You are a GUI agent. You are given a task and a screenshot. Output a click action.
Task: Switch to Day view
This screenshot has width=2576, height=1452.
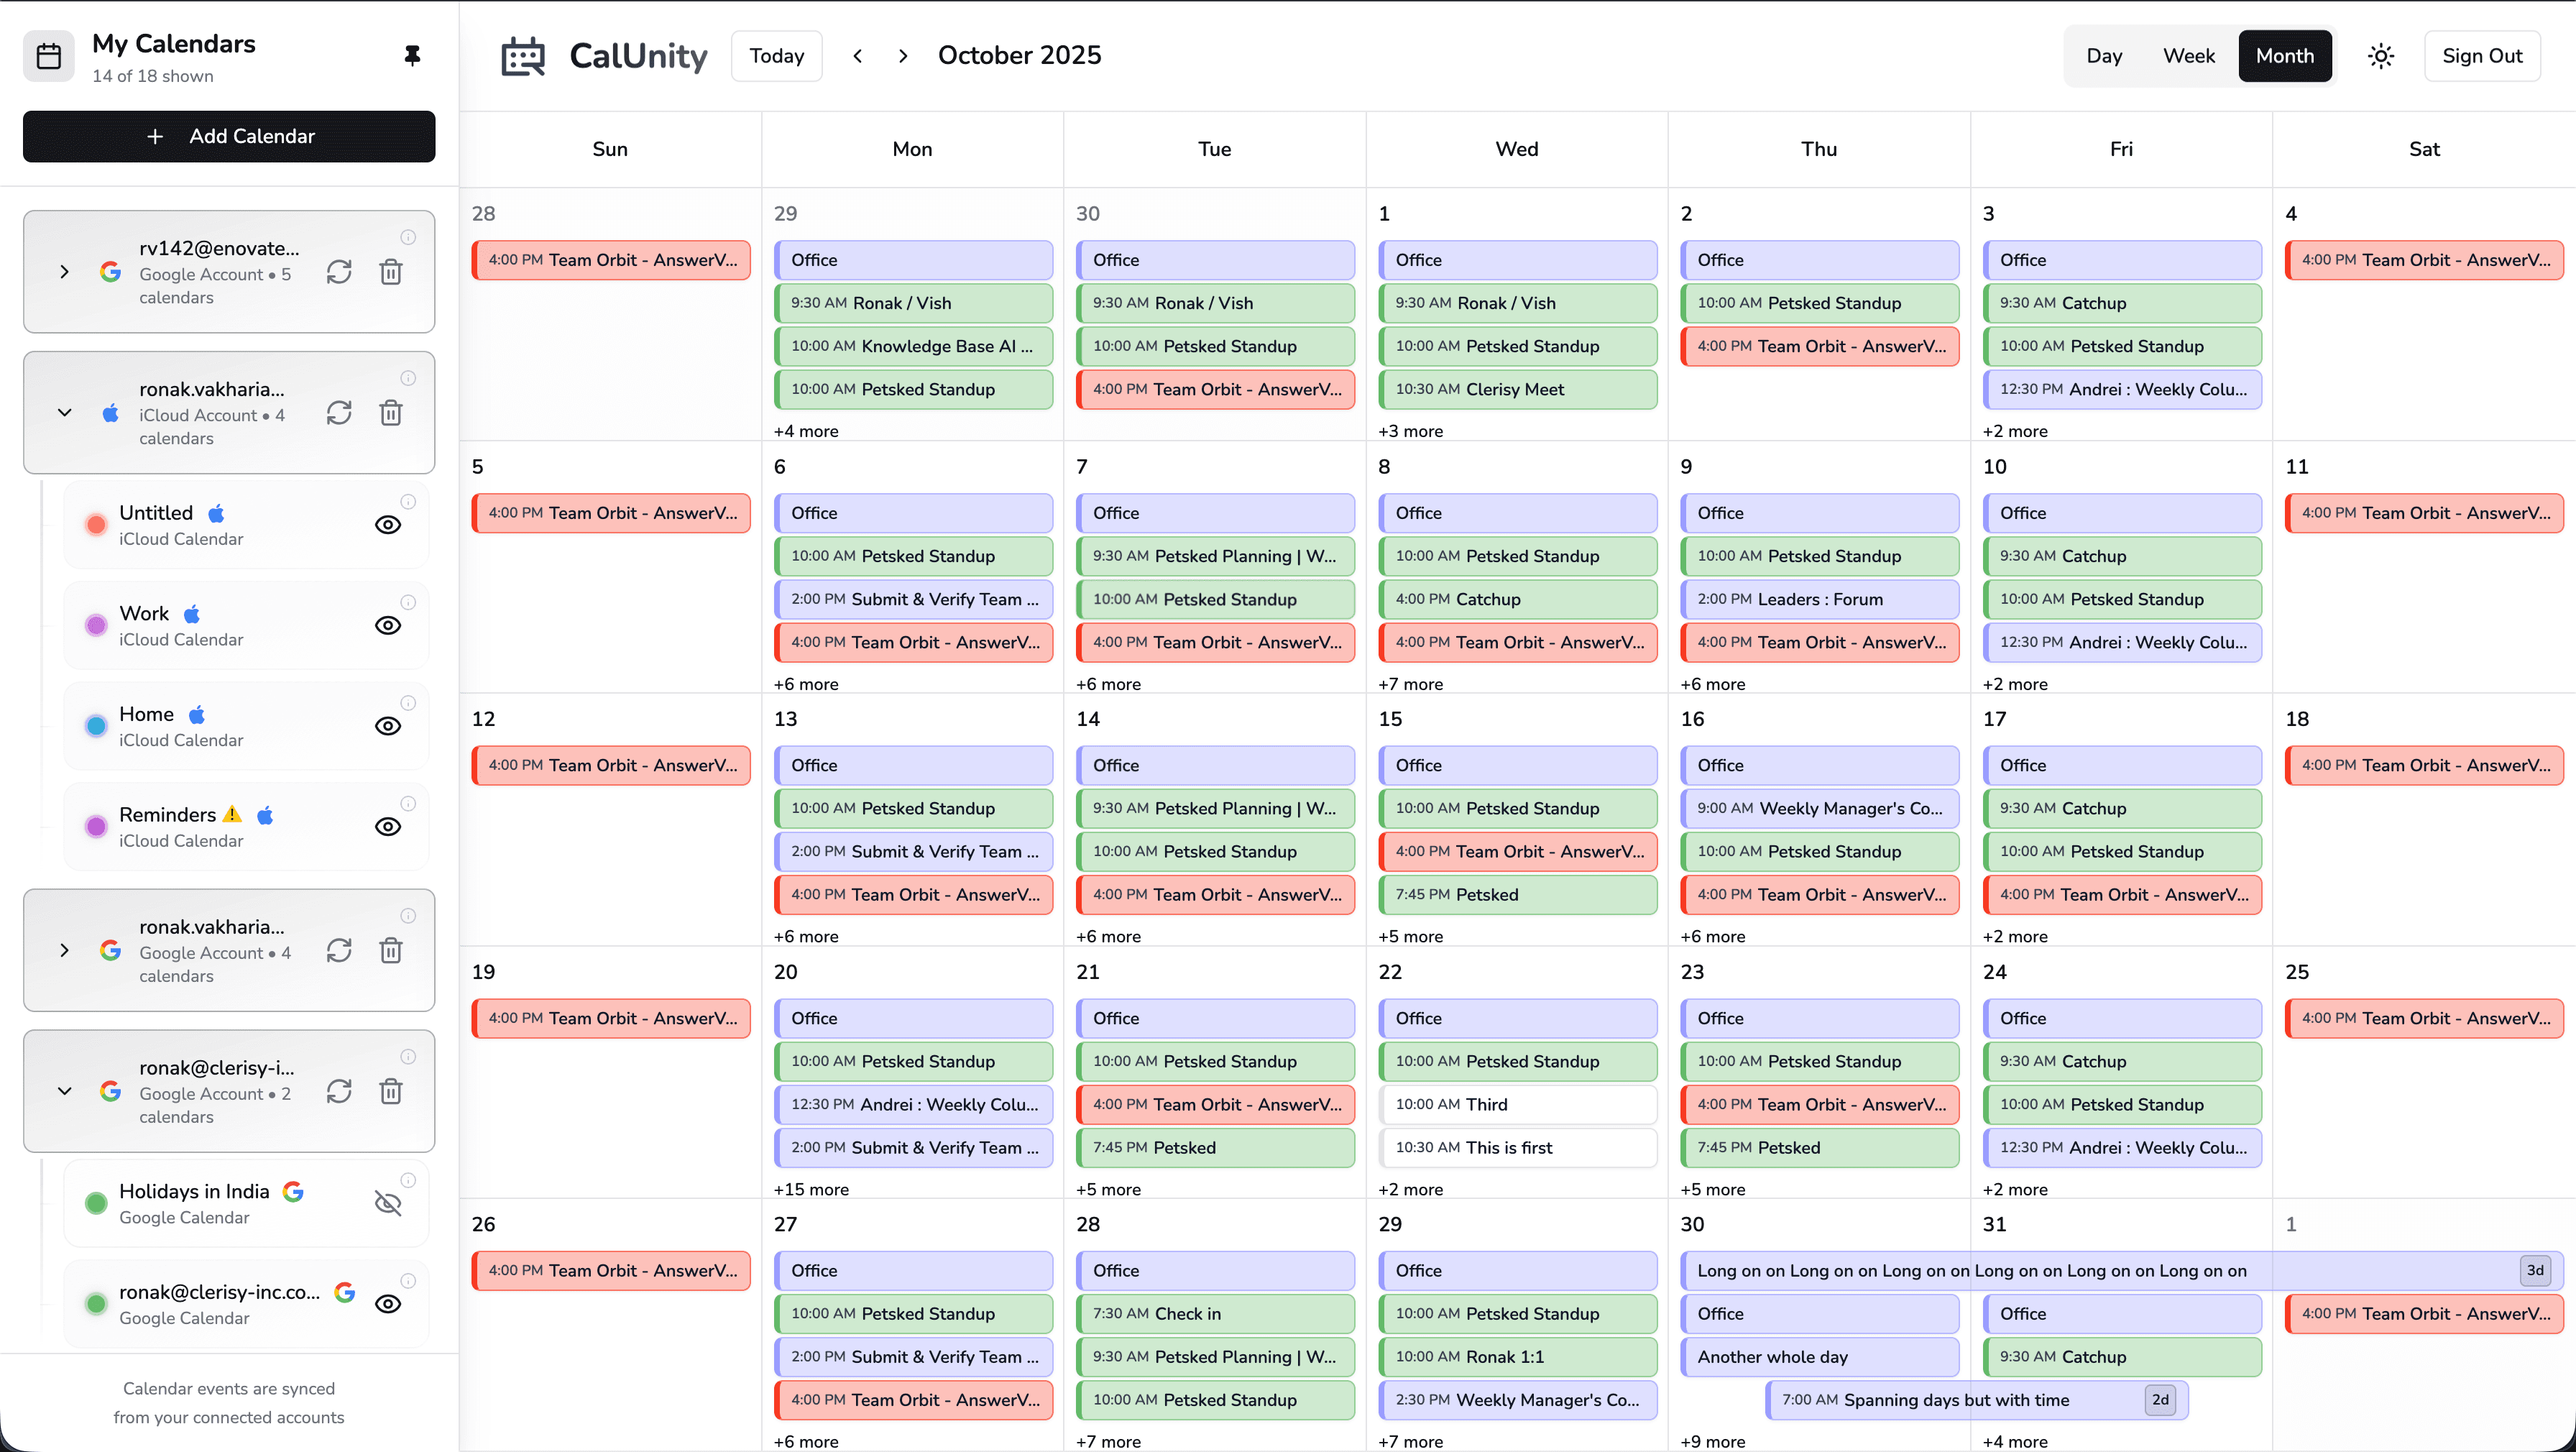pyautogui.click(x=2104, y=55)
